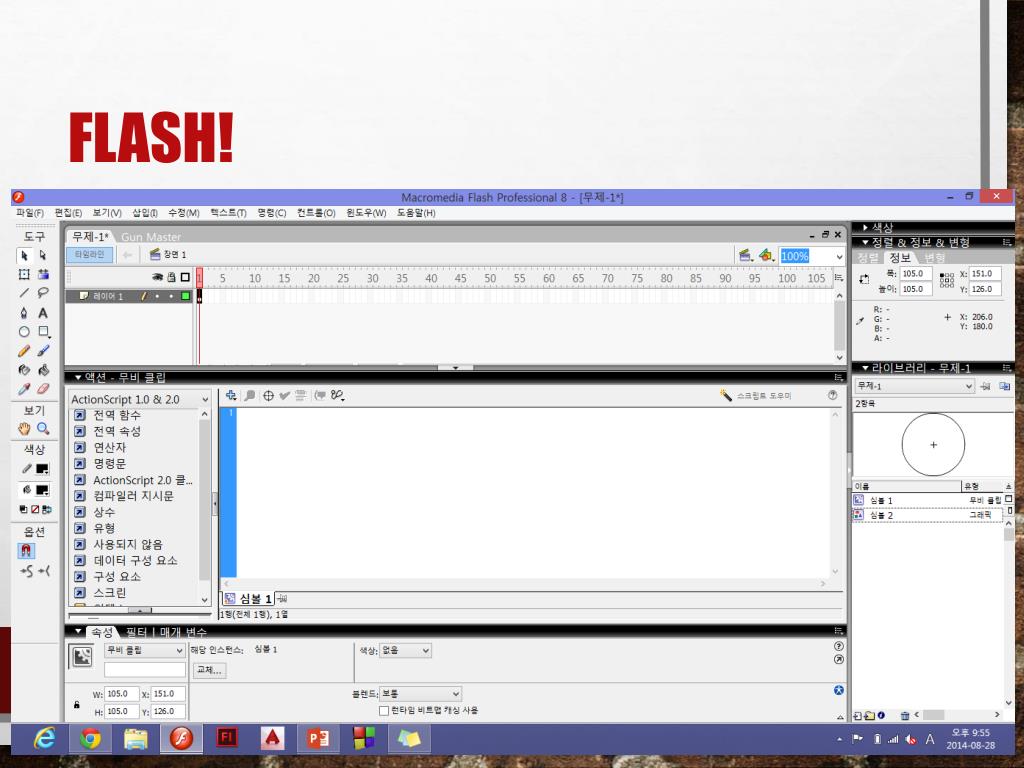Select the Brush tool

43,351
